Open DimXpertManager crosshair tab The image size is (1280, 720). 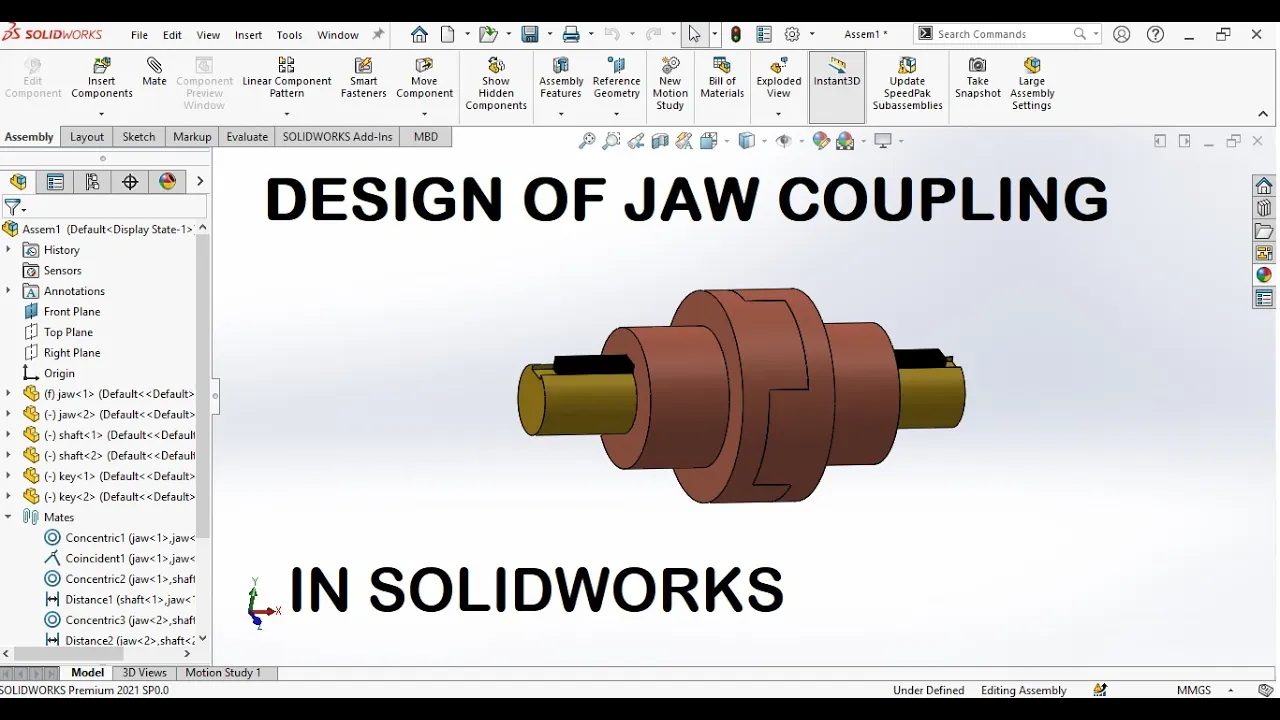click(130, 181)
